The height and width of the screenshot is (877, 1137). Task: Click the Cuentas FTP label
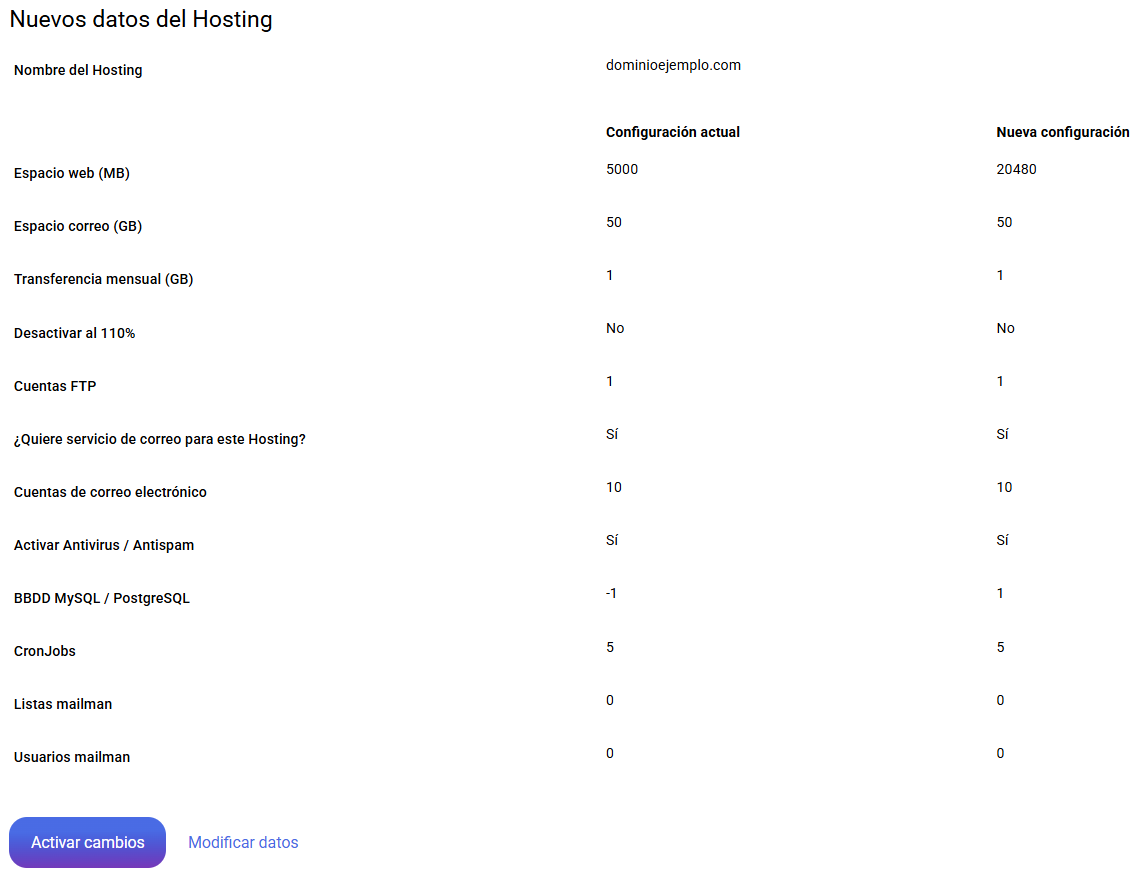coord(55,386)
